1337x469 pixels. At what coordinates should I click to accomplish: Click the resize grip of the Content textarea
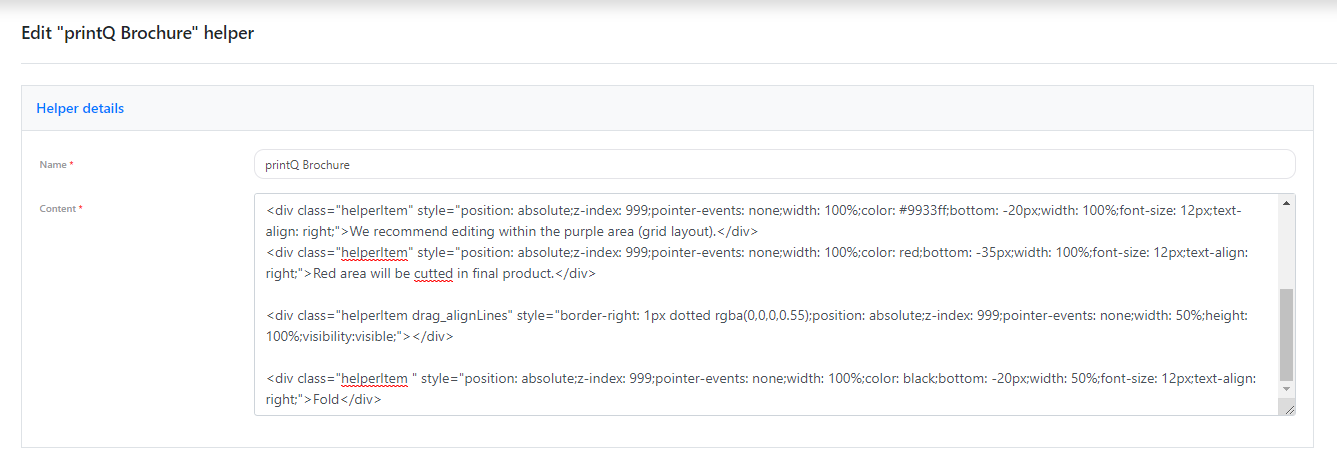click(1287, 407)
